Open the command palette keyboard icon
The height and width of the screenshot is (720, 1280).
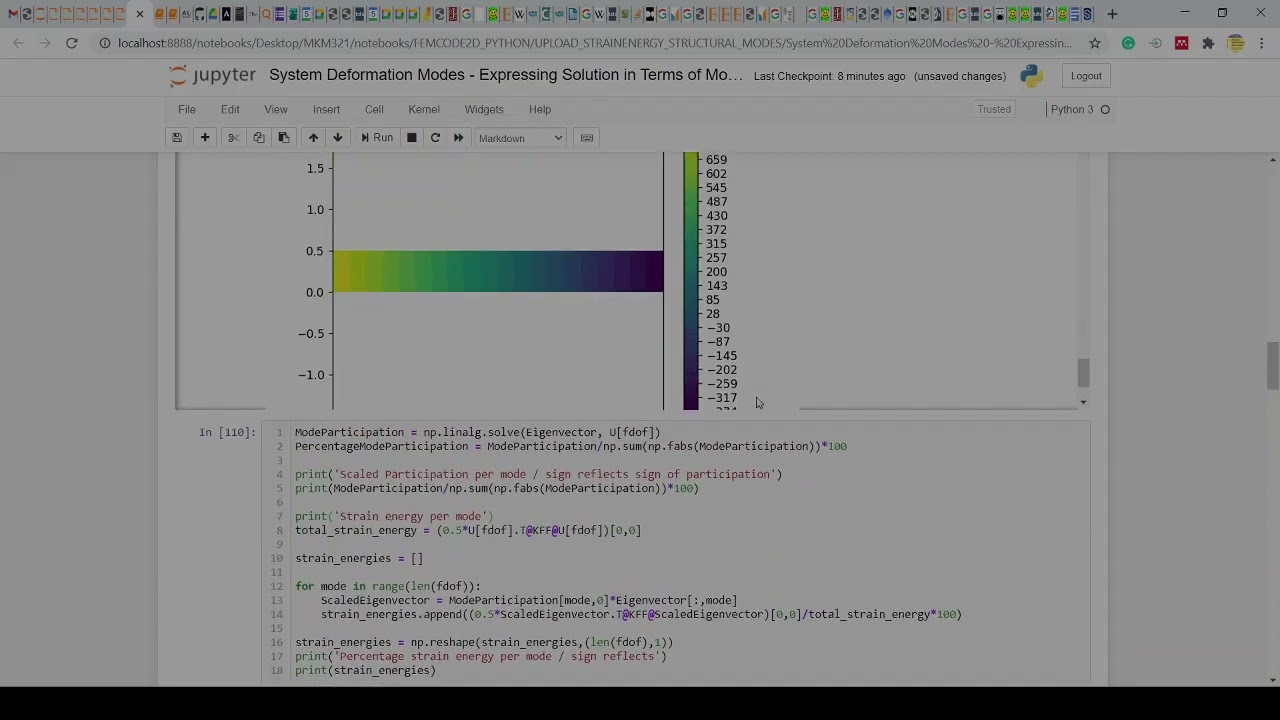587,138
